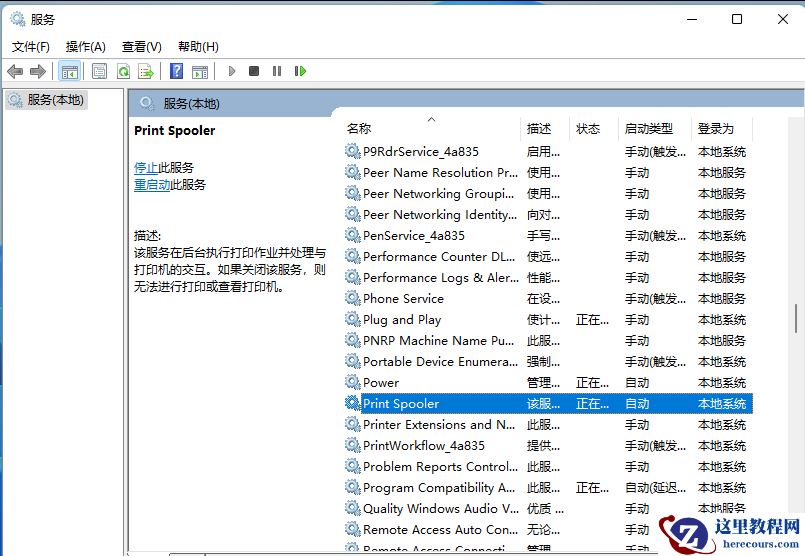This screenshot has height=556, width=805.
Task: Open the 查看(V) menu
Action: tap(142, 47)
